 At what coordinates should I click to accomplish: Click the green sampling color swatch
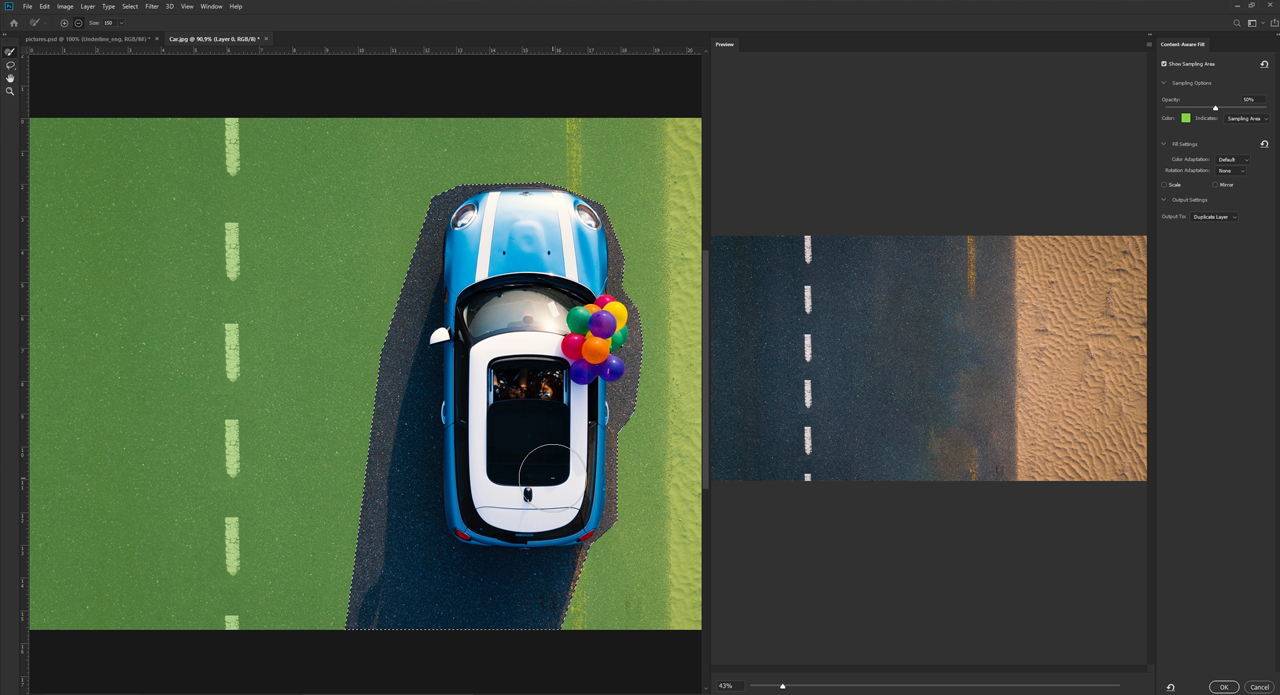[1186, 118]
